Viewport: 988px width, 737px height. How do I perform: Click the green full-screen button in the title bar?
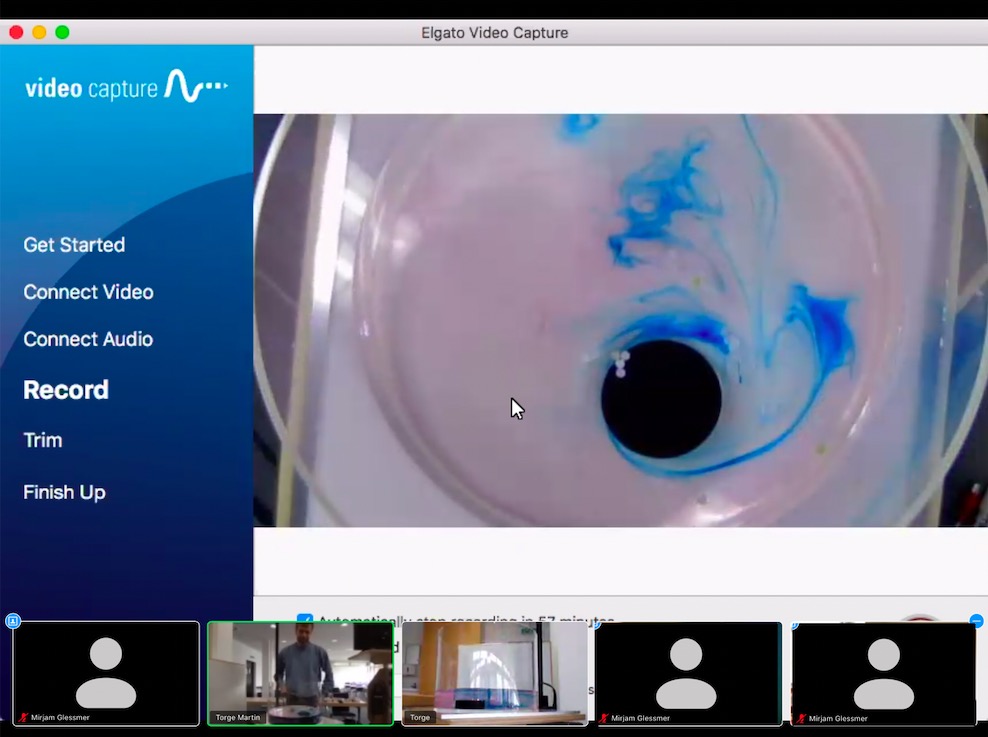[62, 33]
